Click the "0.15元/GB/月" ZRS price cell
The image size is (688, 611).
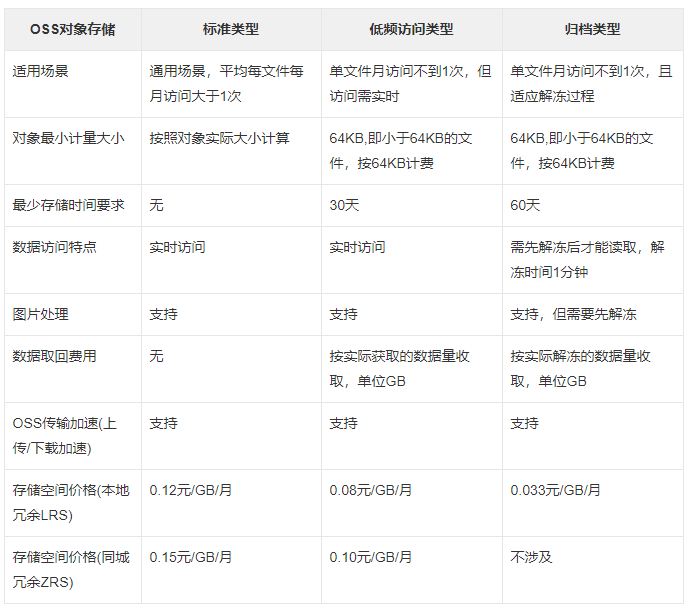pos(191,557)
